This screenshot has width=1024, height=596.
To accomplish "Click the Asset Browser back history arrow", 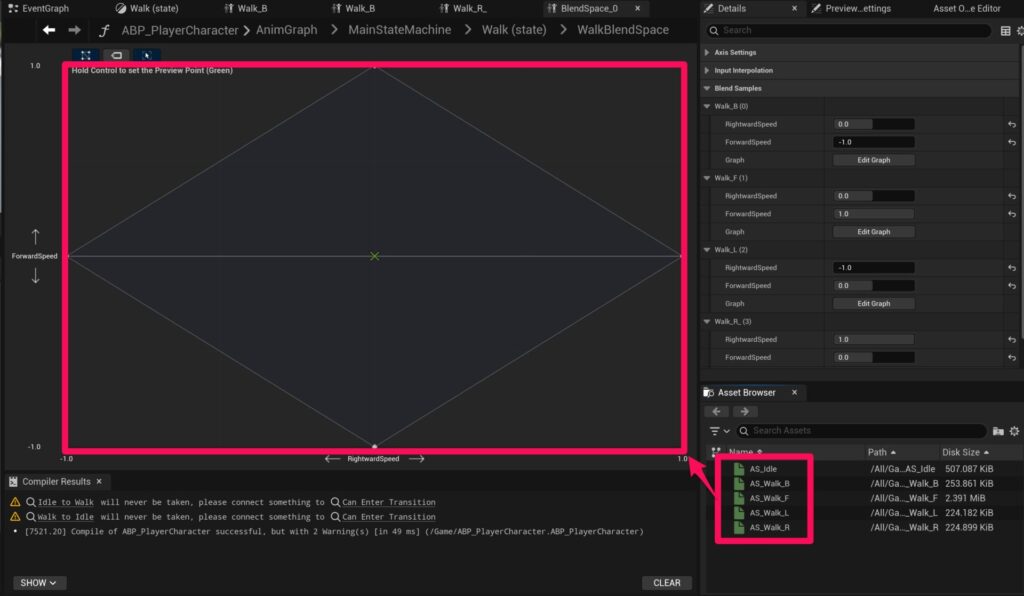I will (716, 411).
